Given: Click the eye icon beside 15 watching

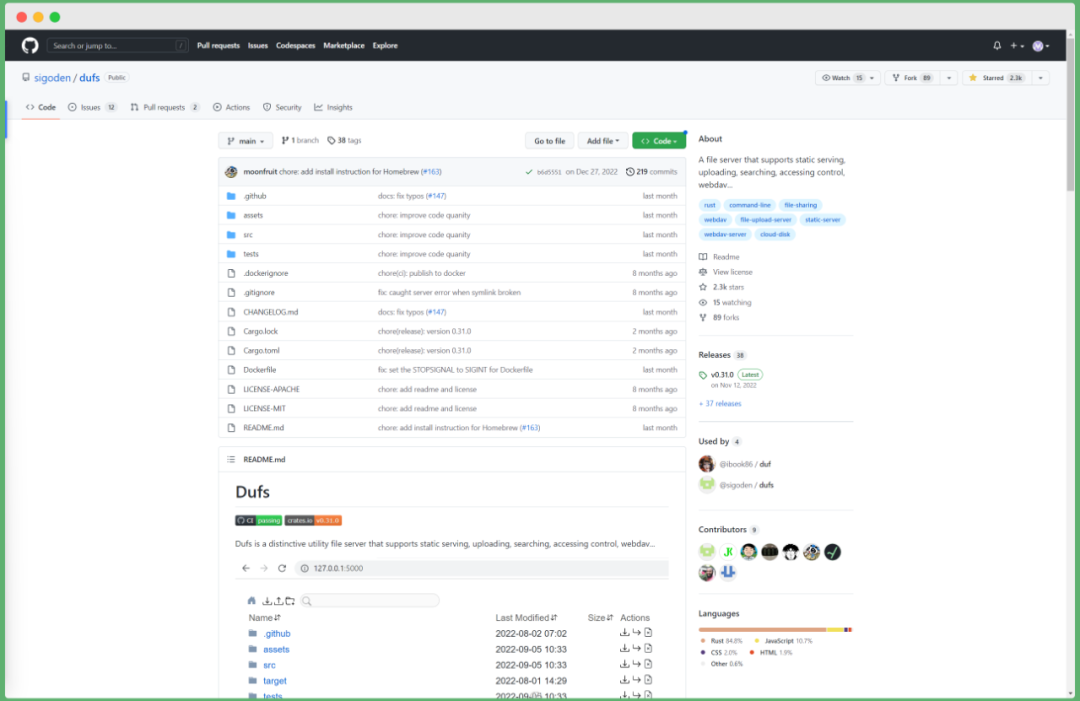Looking at the screenshot, I should point(703,302).
